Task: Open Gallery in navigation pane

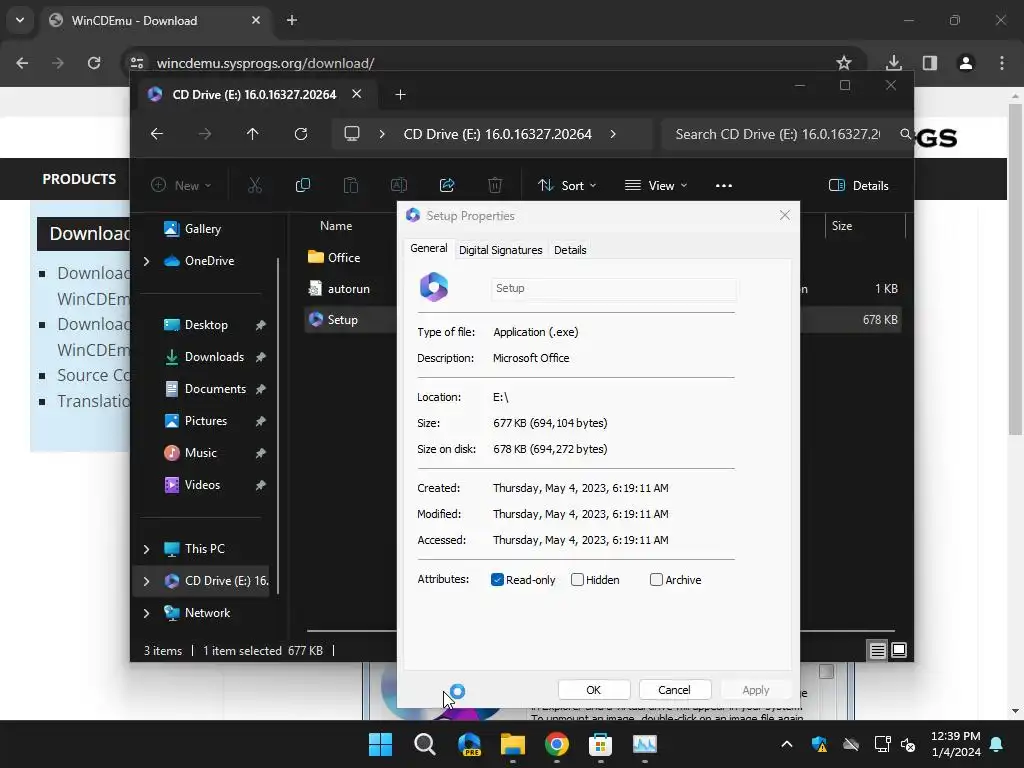Action: (202, 229)
